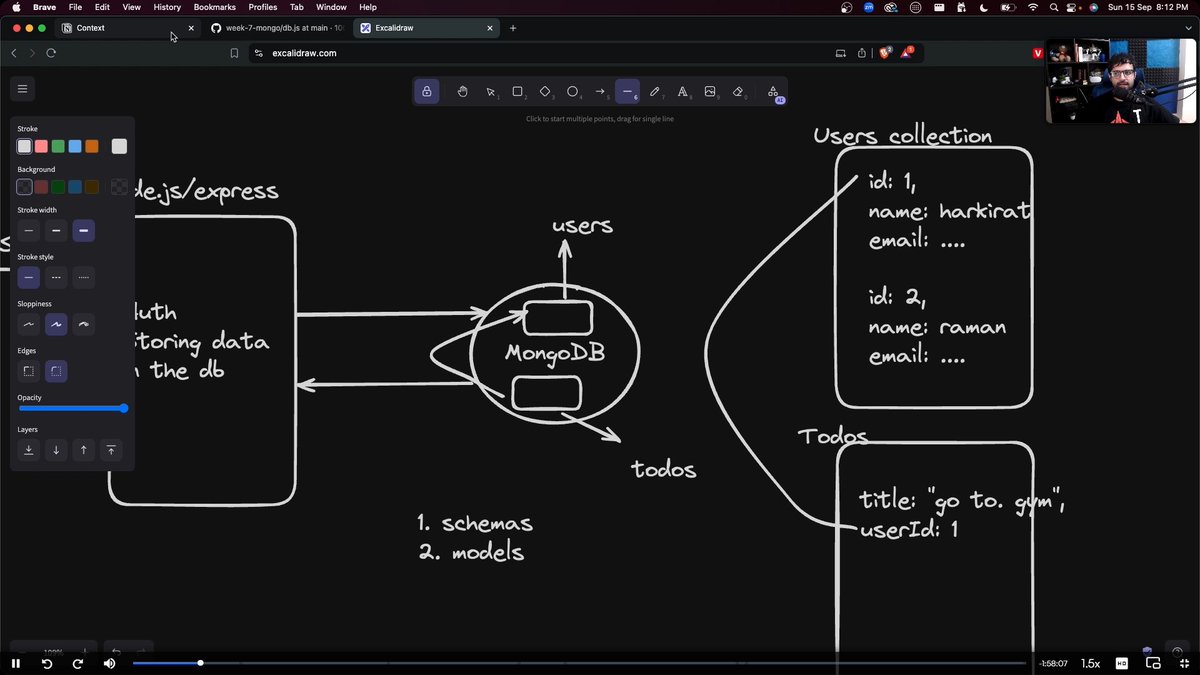
Task: Open the History menu
Action: (167, 7)
